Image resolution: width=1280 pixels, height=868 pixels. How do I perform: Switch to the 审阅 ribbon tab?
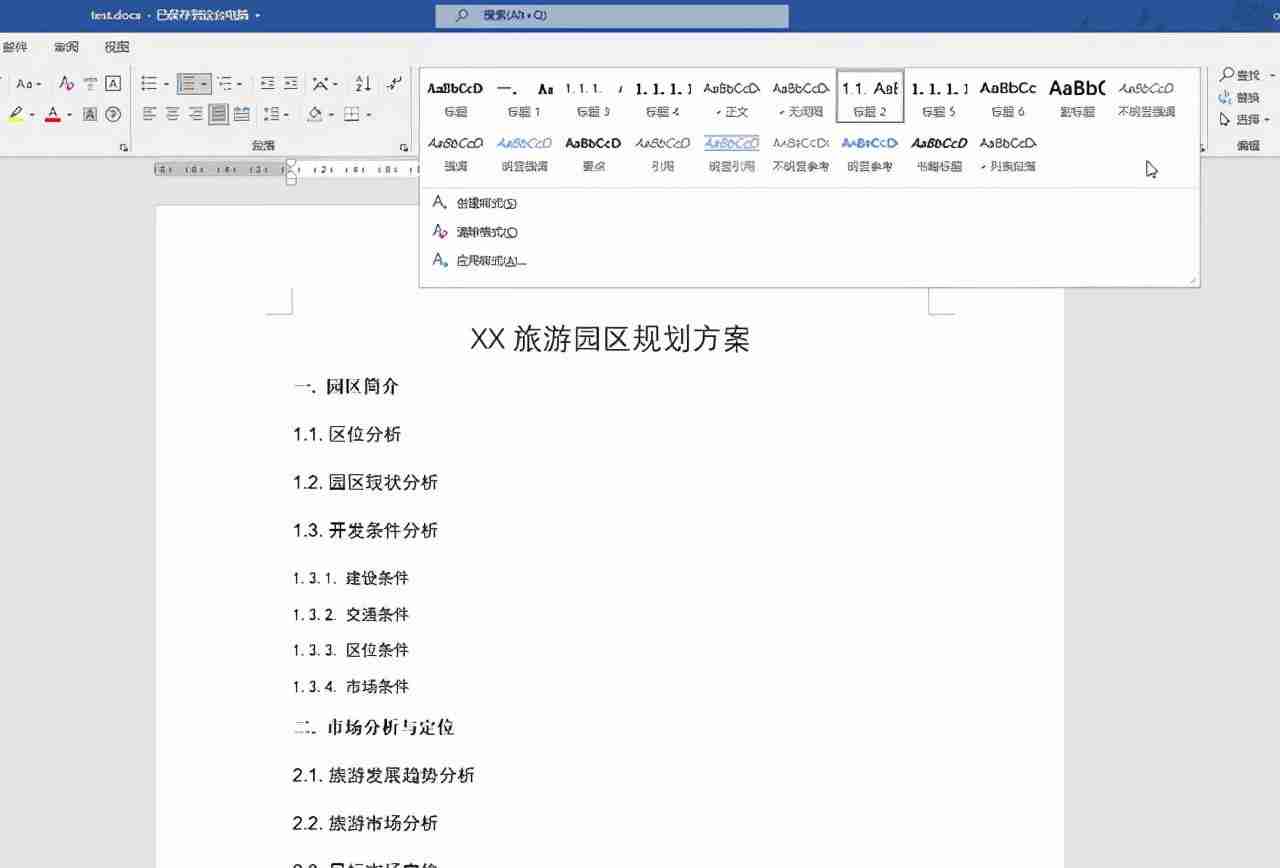[x=66, y=46]
